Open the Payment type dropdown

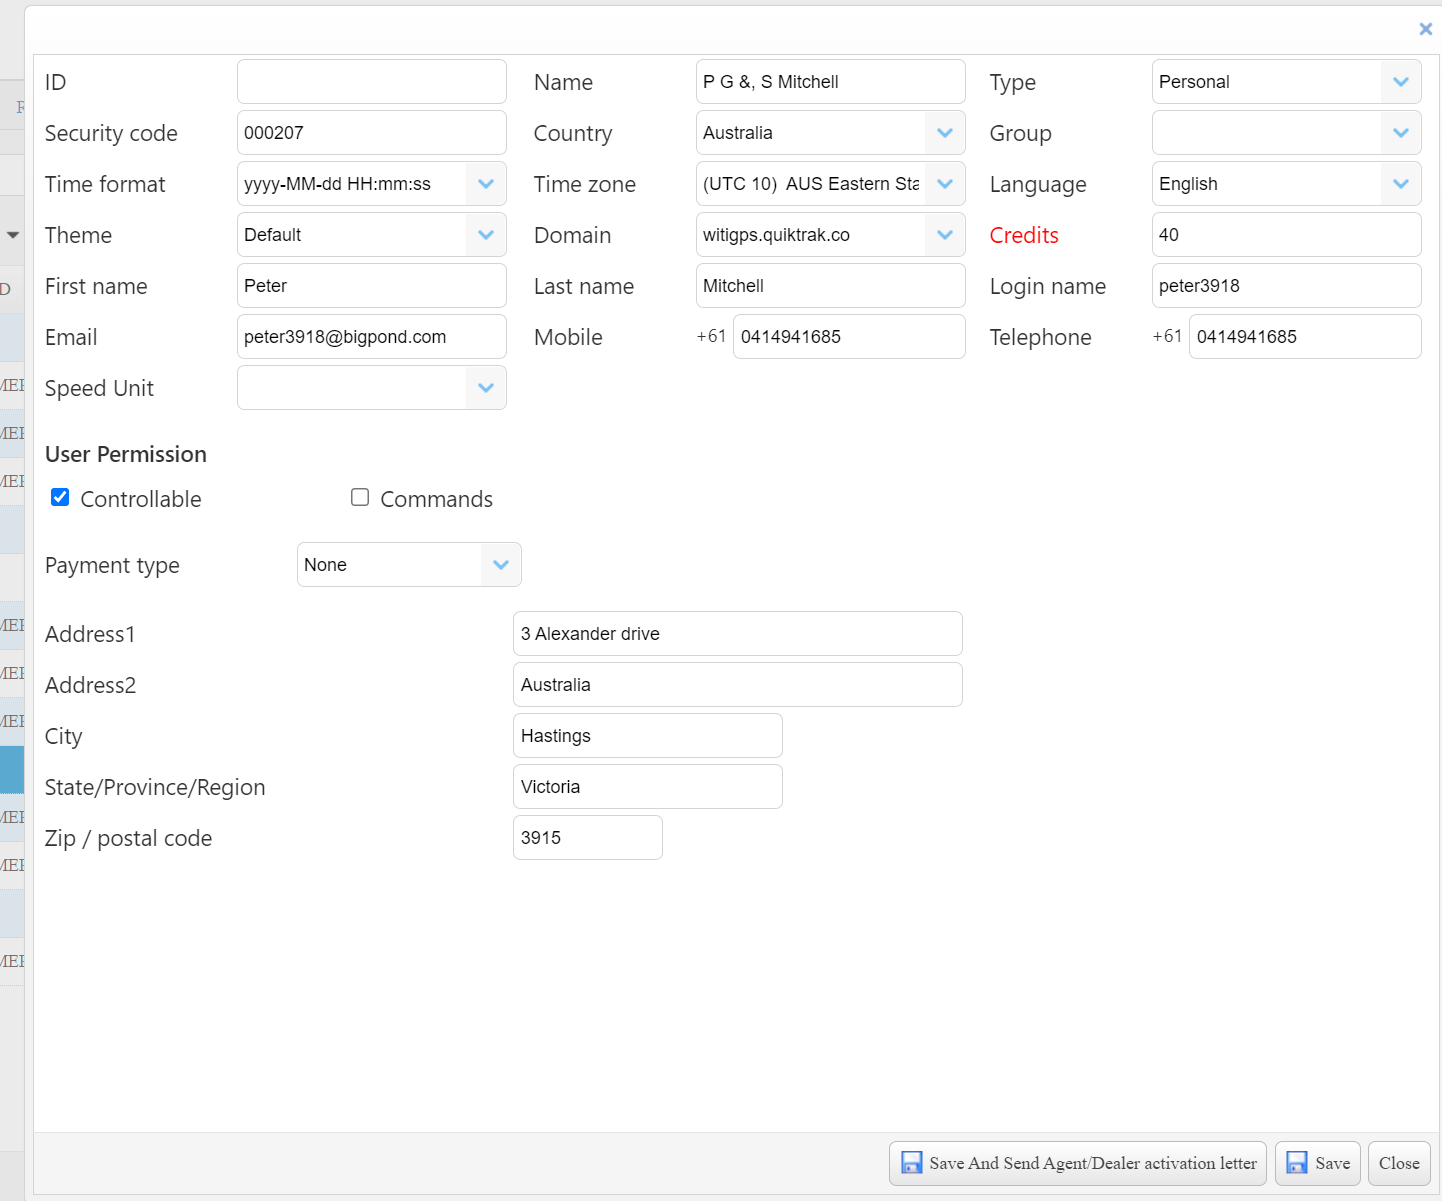click(x=500, y=565)
